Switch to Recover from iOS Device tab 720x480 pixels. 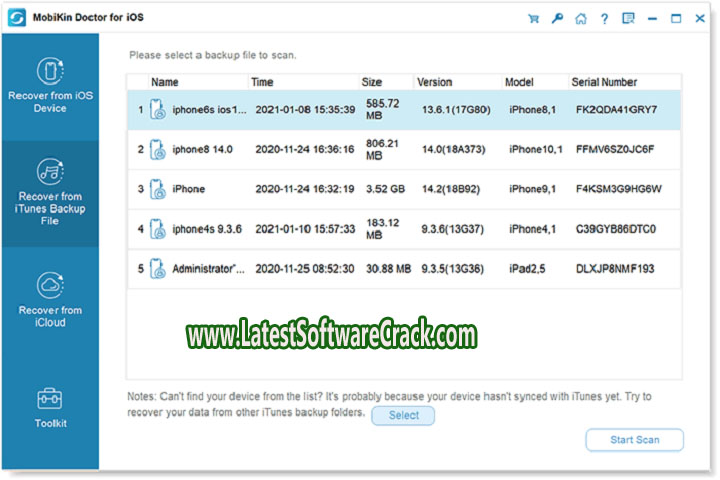[50, 87]
